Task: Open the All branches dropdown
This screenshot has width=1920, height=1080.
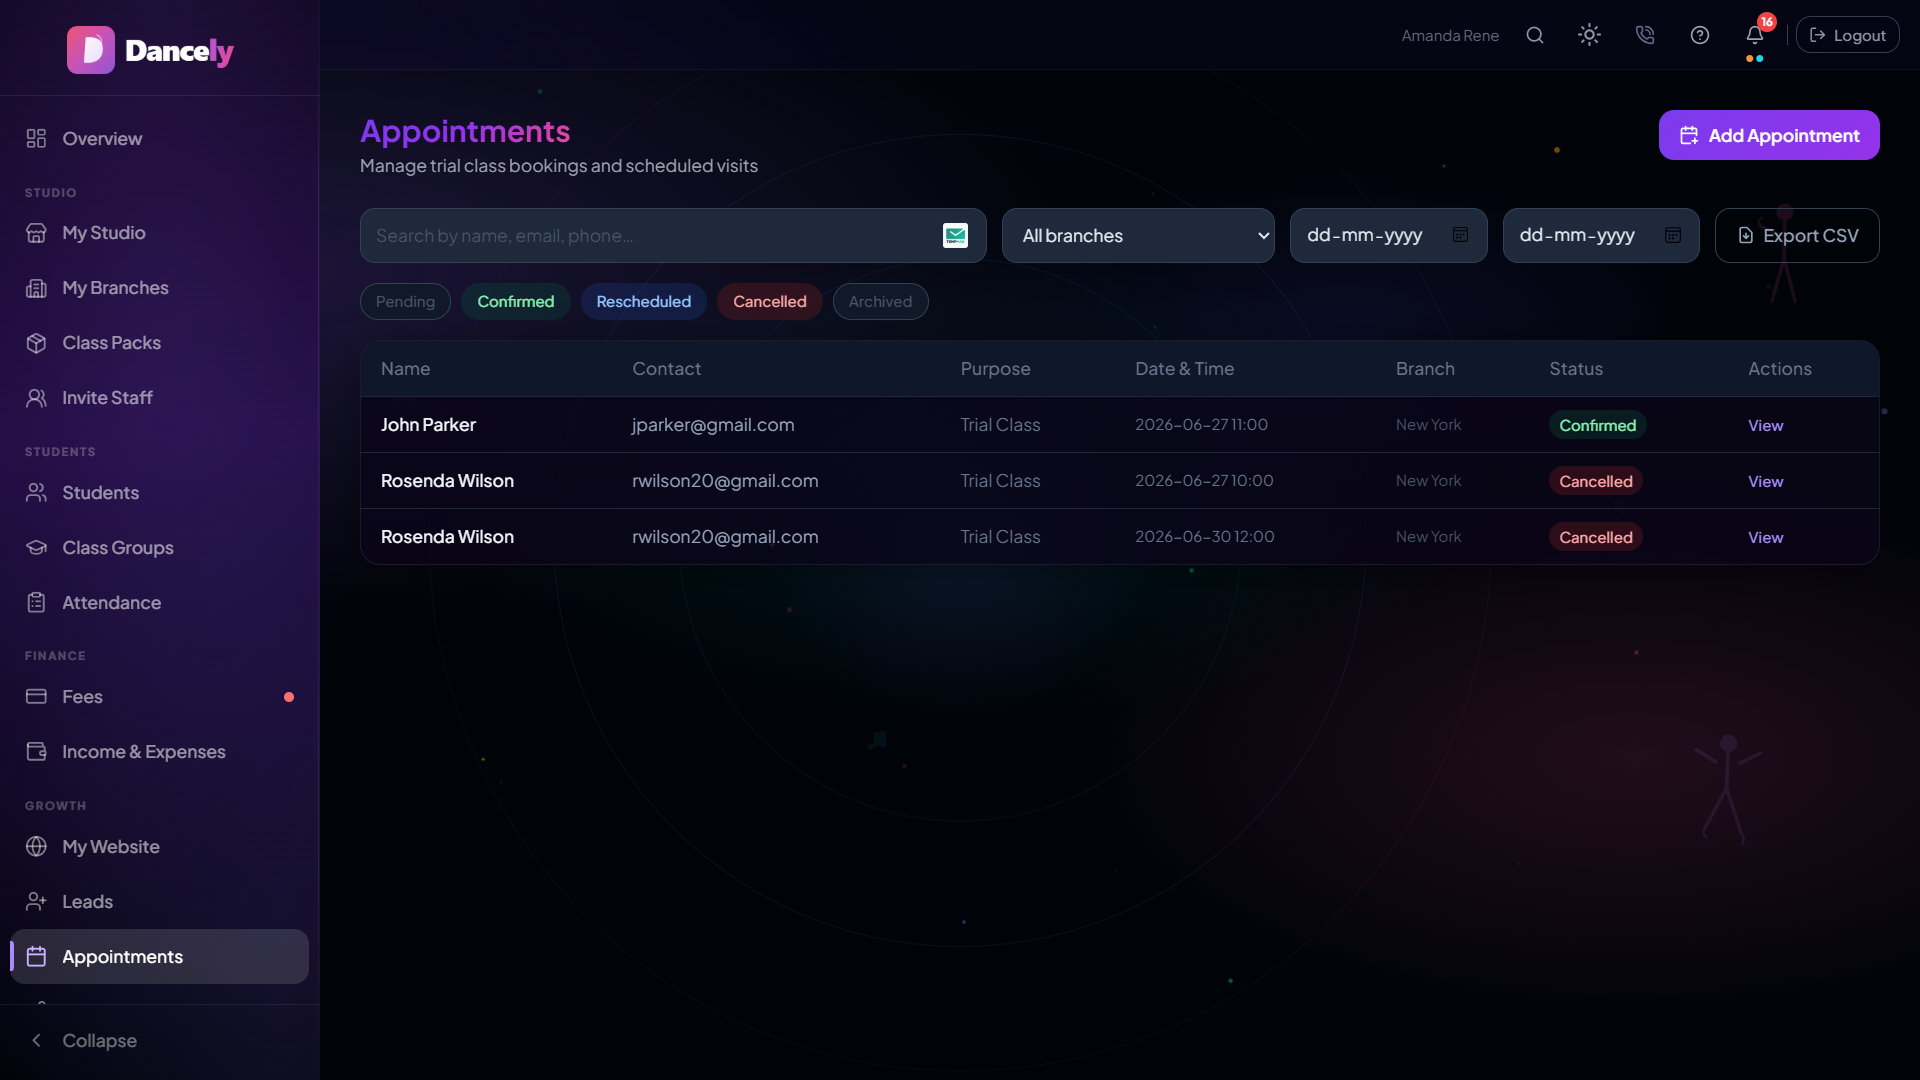Action: (x=1138, y=235)
